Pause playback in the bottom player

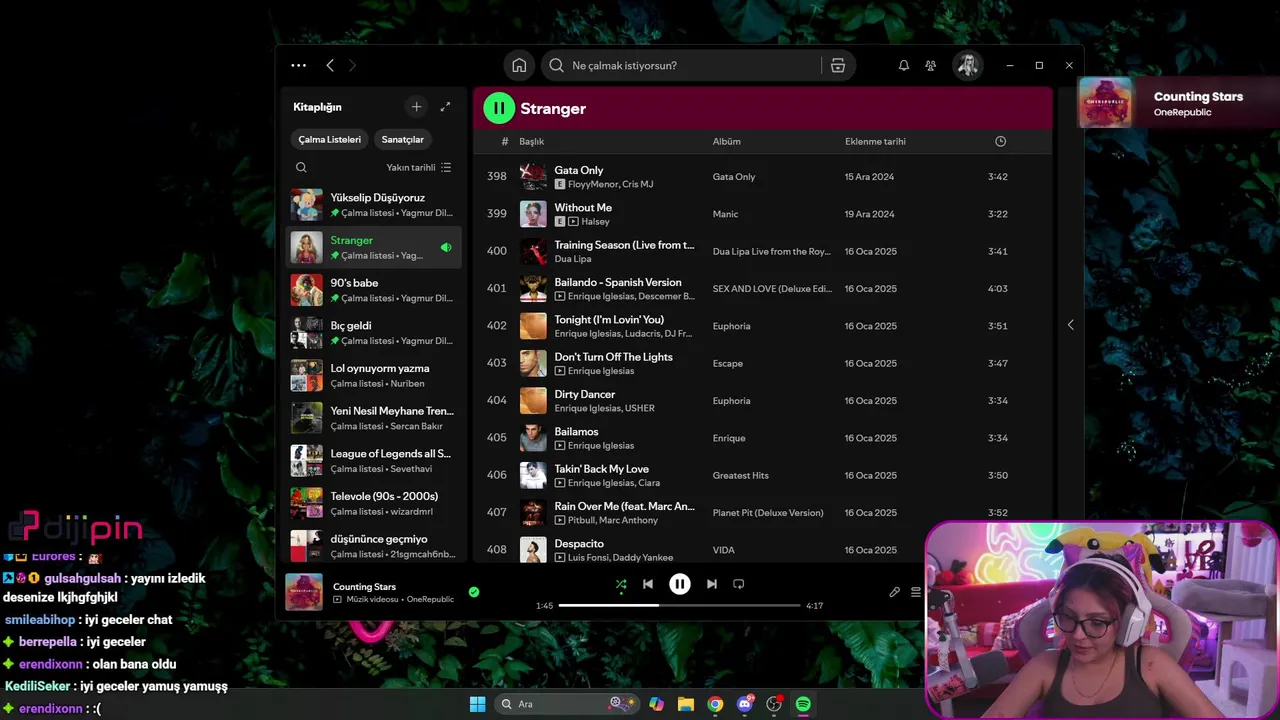tap(679, 584)
